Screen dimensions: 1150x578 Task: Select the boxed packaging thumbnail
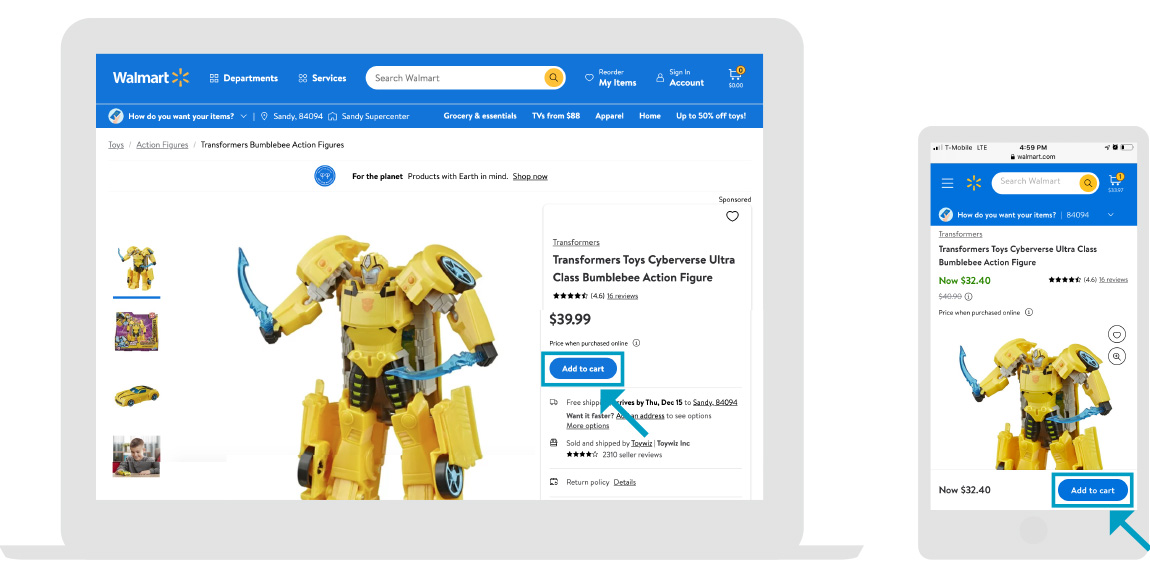click(136, 332)
